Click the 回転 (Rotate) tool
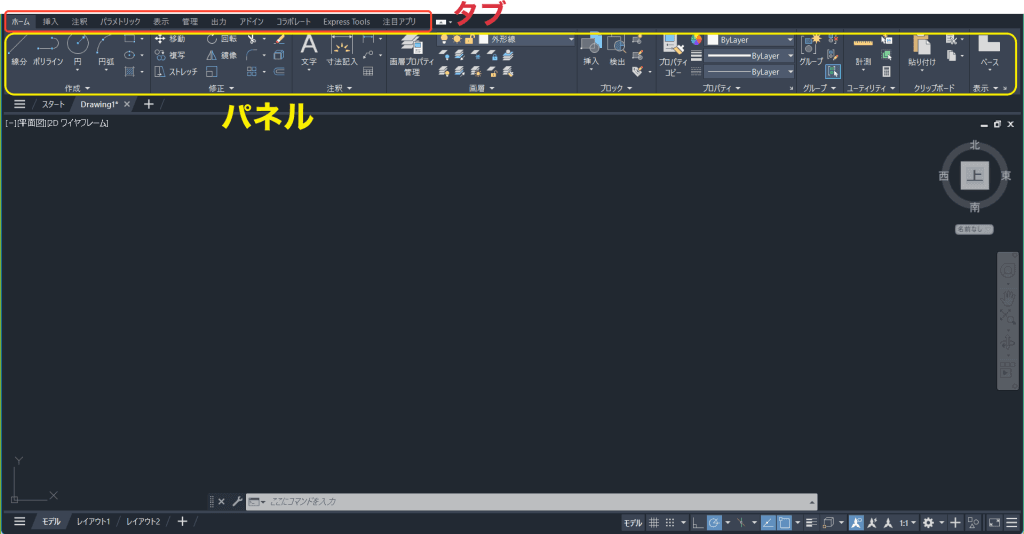The width and height of the screenshot is (1024, 534). [x=222, y=39]
